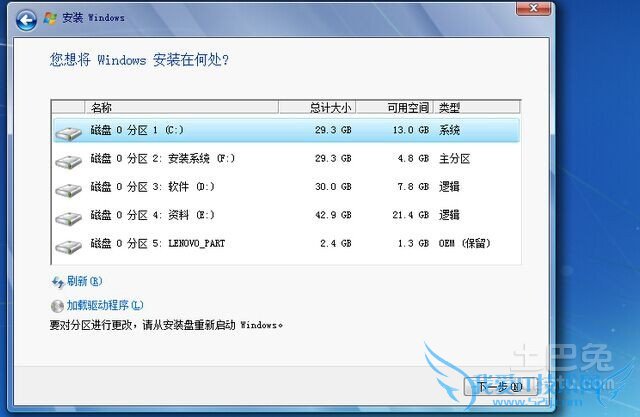Click the heading 您想将 Windows 安装在何处?
The width and height of the screenshot is (640, 417).
click(139, 60)
